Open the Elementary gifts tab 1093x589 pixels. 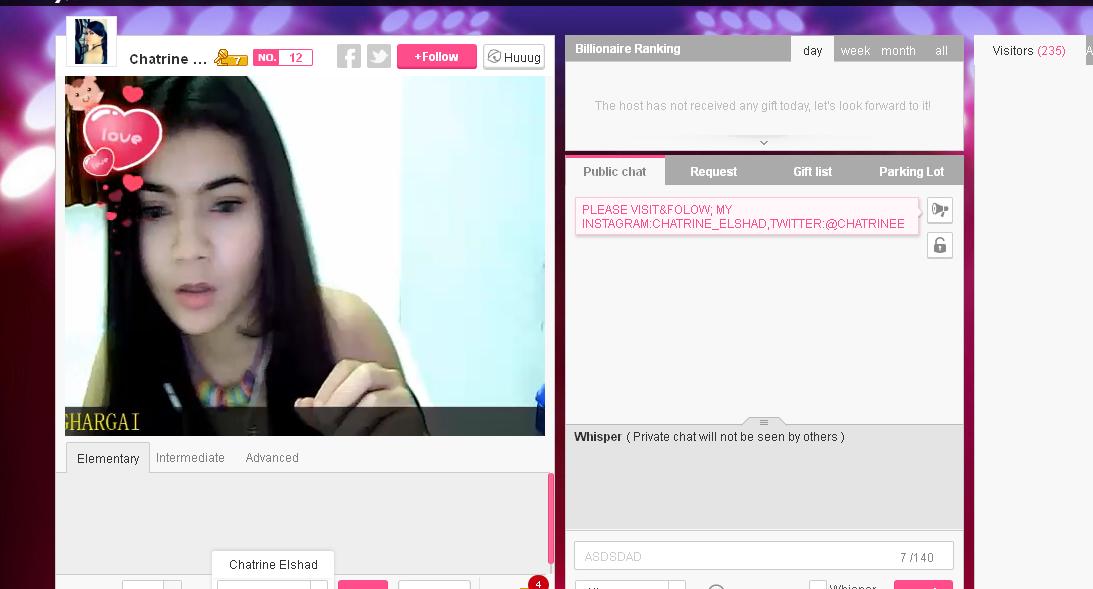[x=108, y=458]
